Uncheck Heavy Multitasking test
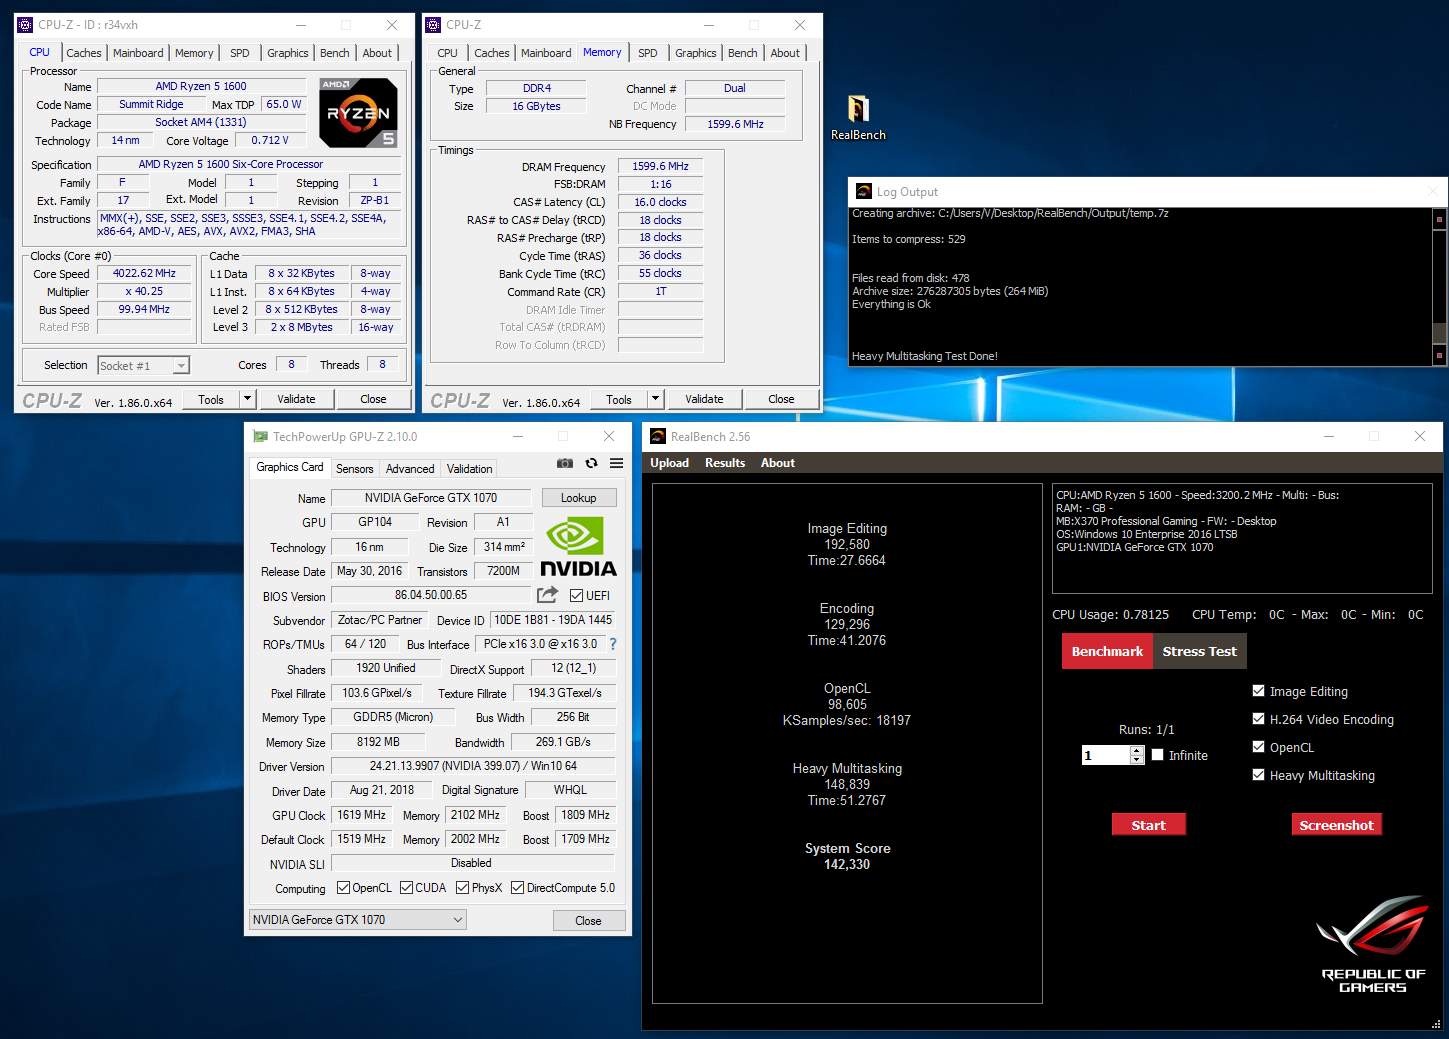The width and height of the screenshot is (1449, 1039). [x=1259, y=775]
